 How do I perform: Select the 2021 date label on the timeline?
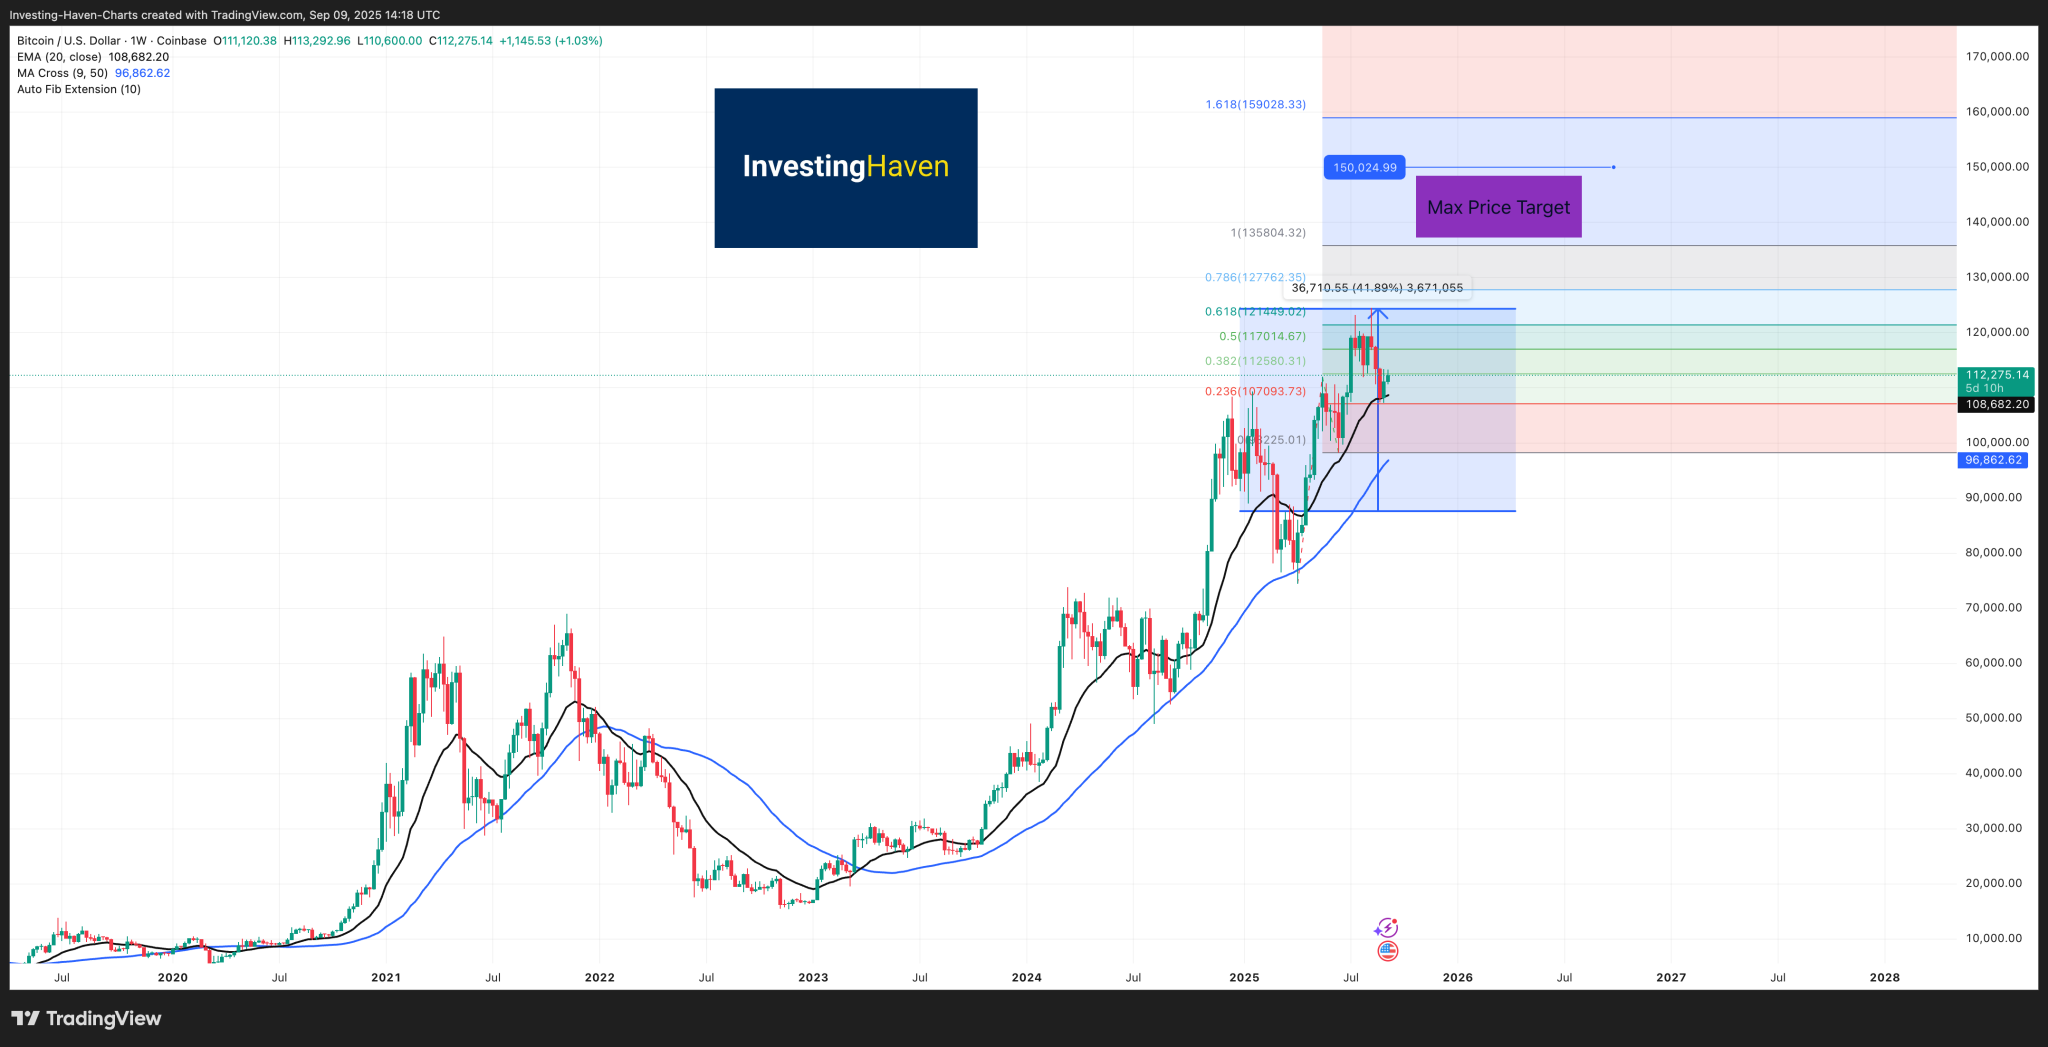click(385, 977)
